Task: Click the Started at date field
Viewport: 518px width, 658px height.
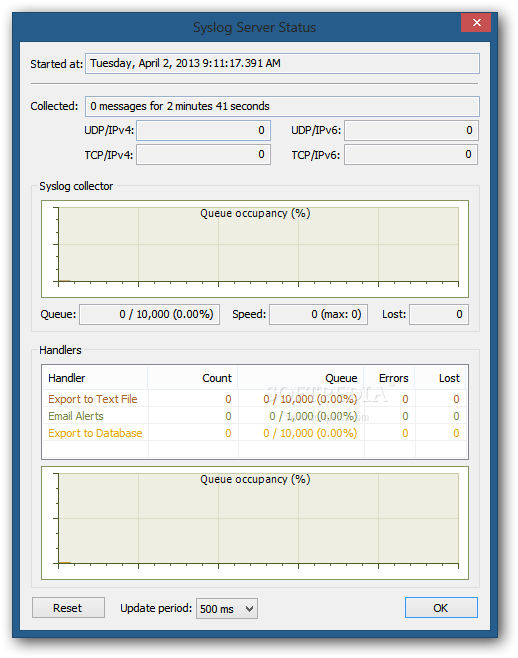Action: (282, 63)
